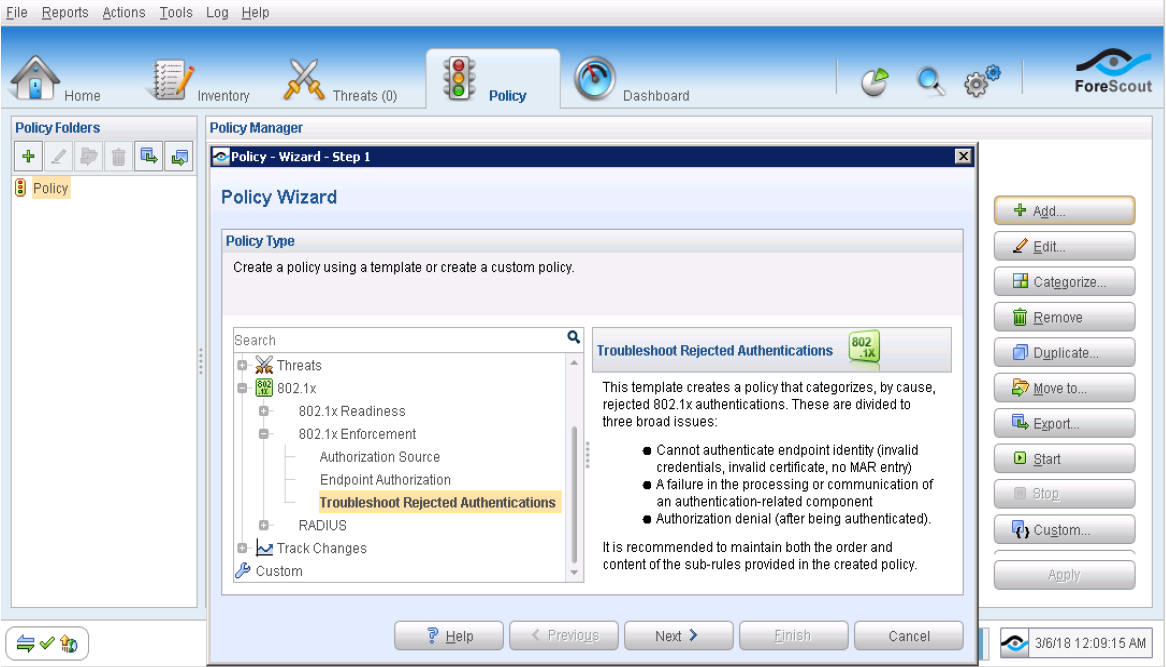Open the Home view icon
1166x667 pixels.
tap(34, 78)
